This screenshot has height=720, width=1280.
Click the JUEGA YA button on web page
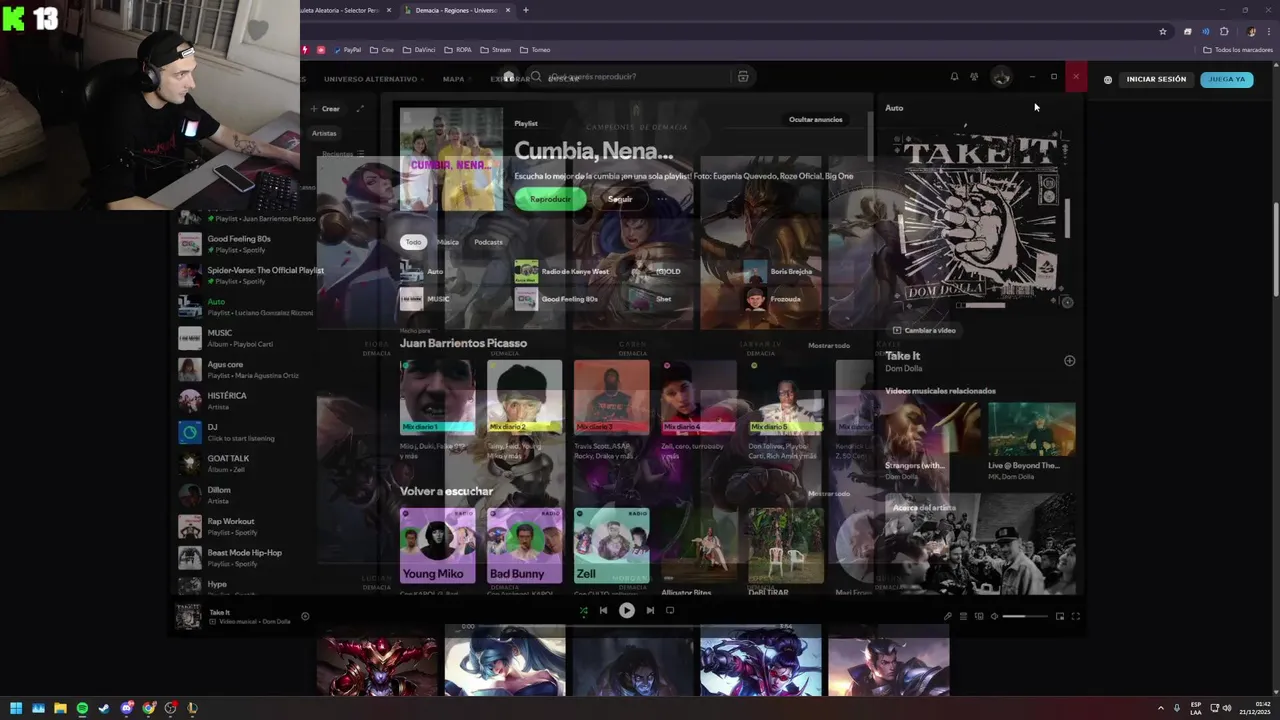tap(1227, 79)
